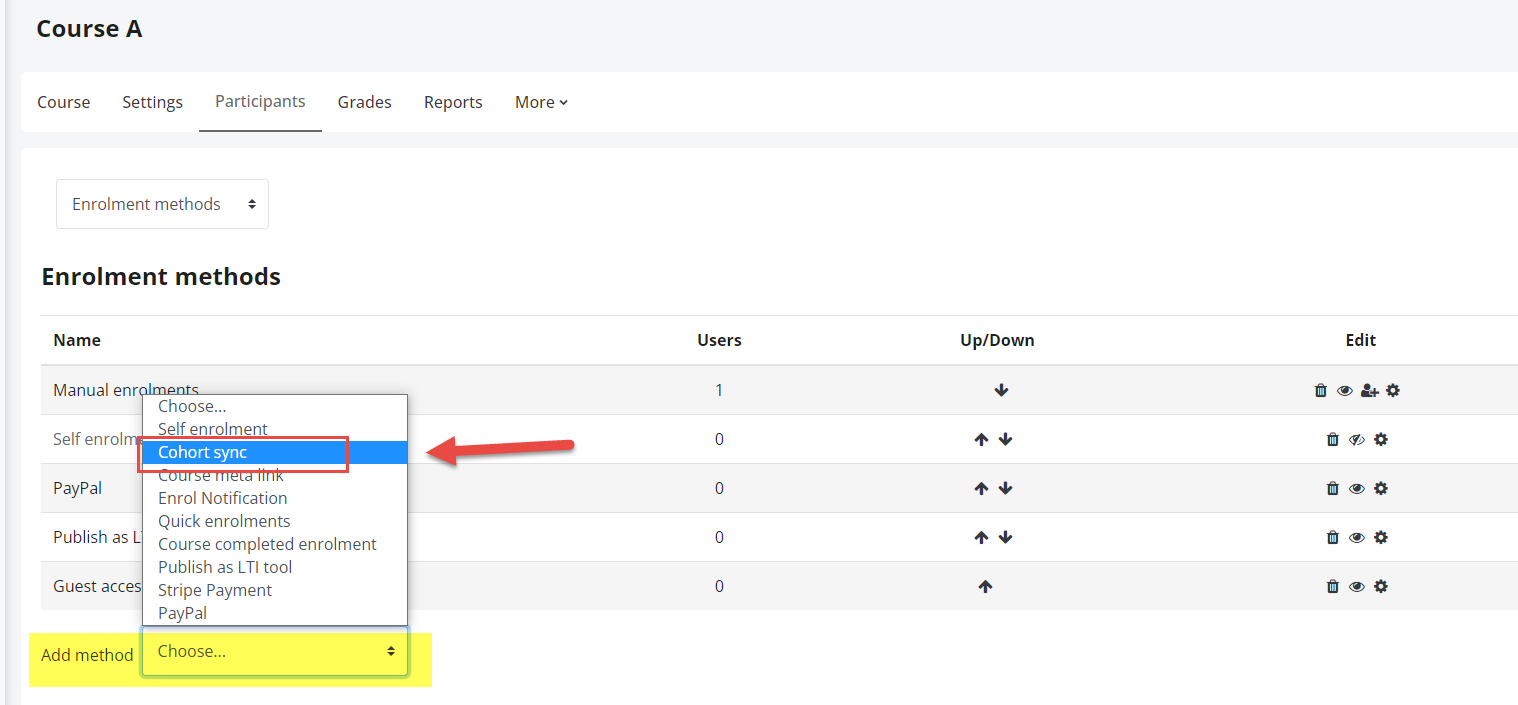The image size is (1518, 705).
Task: Delete the Self enrolment method
Action: (x=1332, y=439)
